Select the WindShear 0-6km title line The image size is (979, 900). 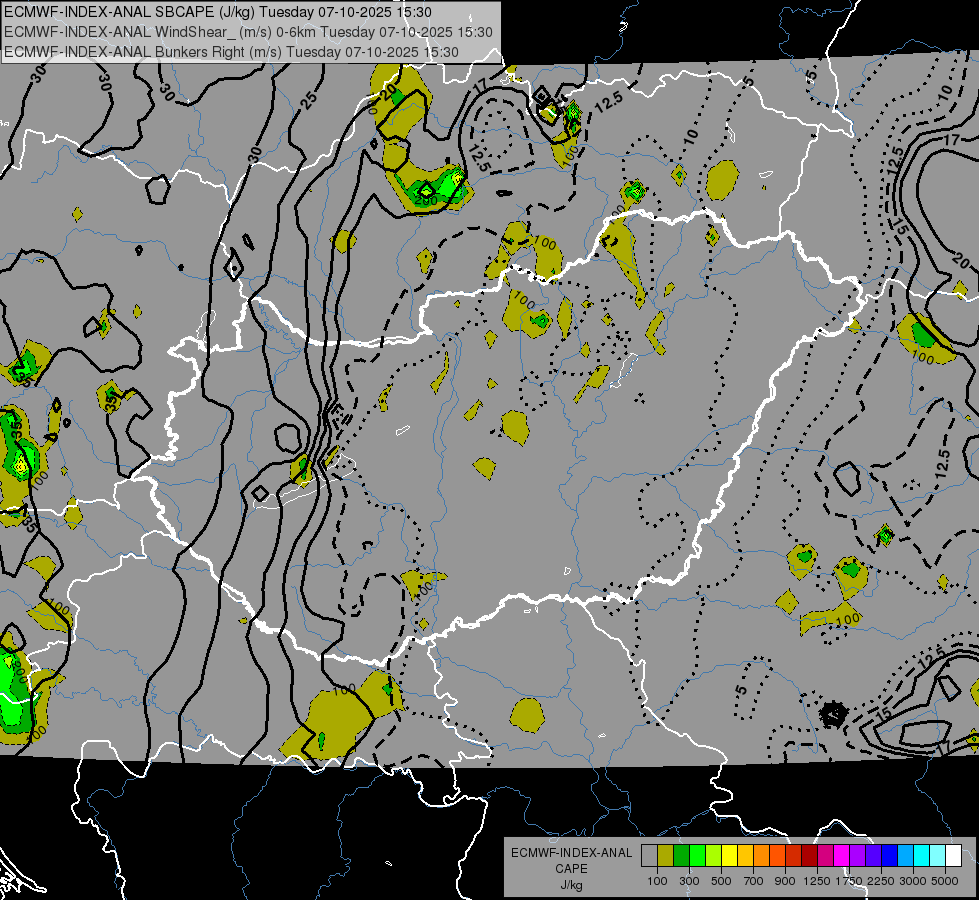click(x=248, y=32)
